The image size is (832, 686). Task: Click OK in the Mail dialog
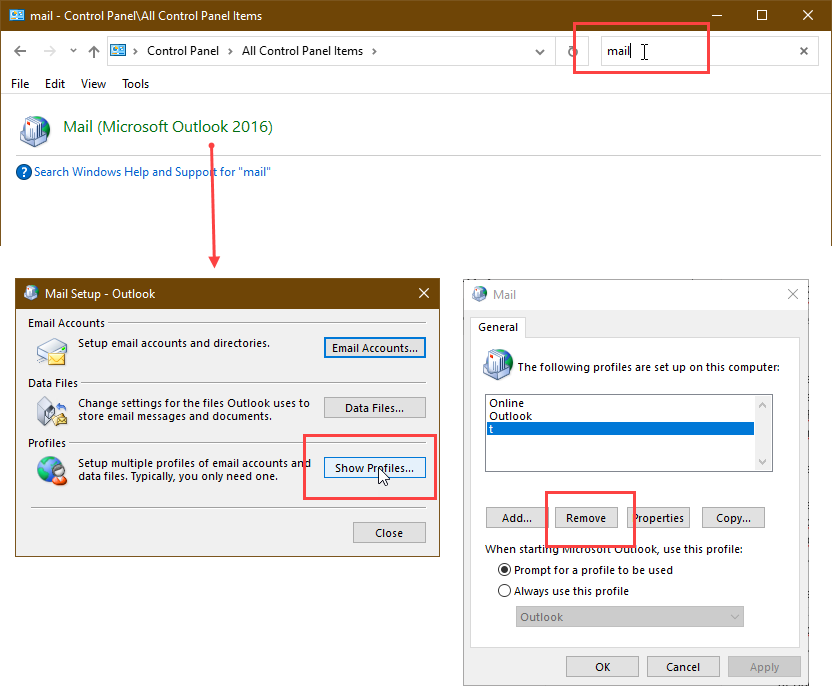pyautogui.click(x=602, y=667)
